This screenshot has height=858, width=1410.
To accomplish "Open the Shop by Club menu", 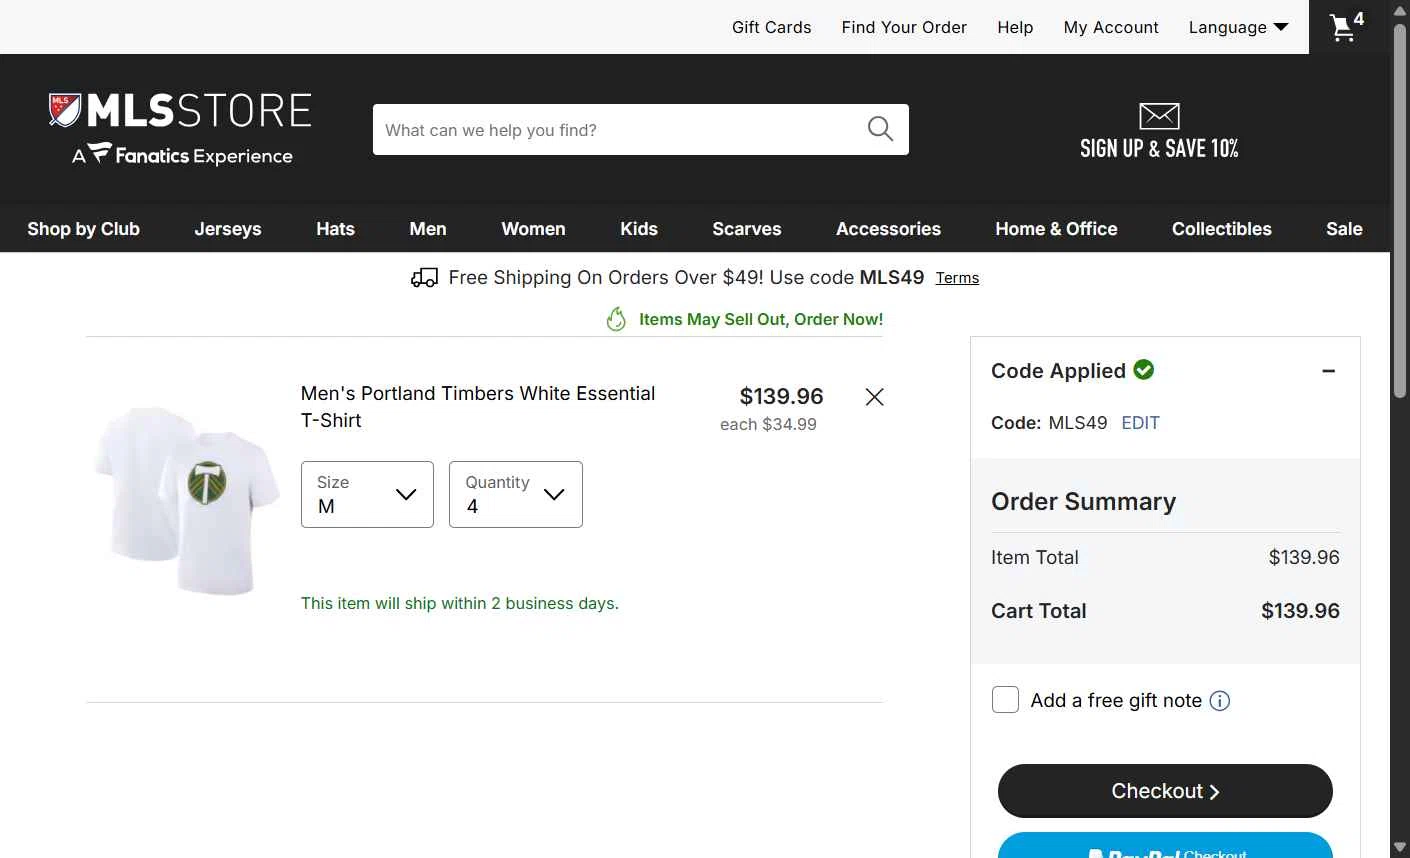I will coord(84,229).
